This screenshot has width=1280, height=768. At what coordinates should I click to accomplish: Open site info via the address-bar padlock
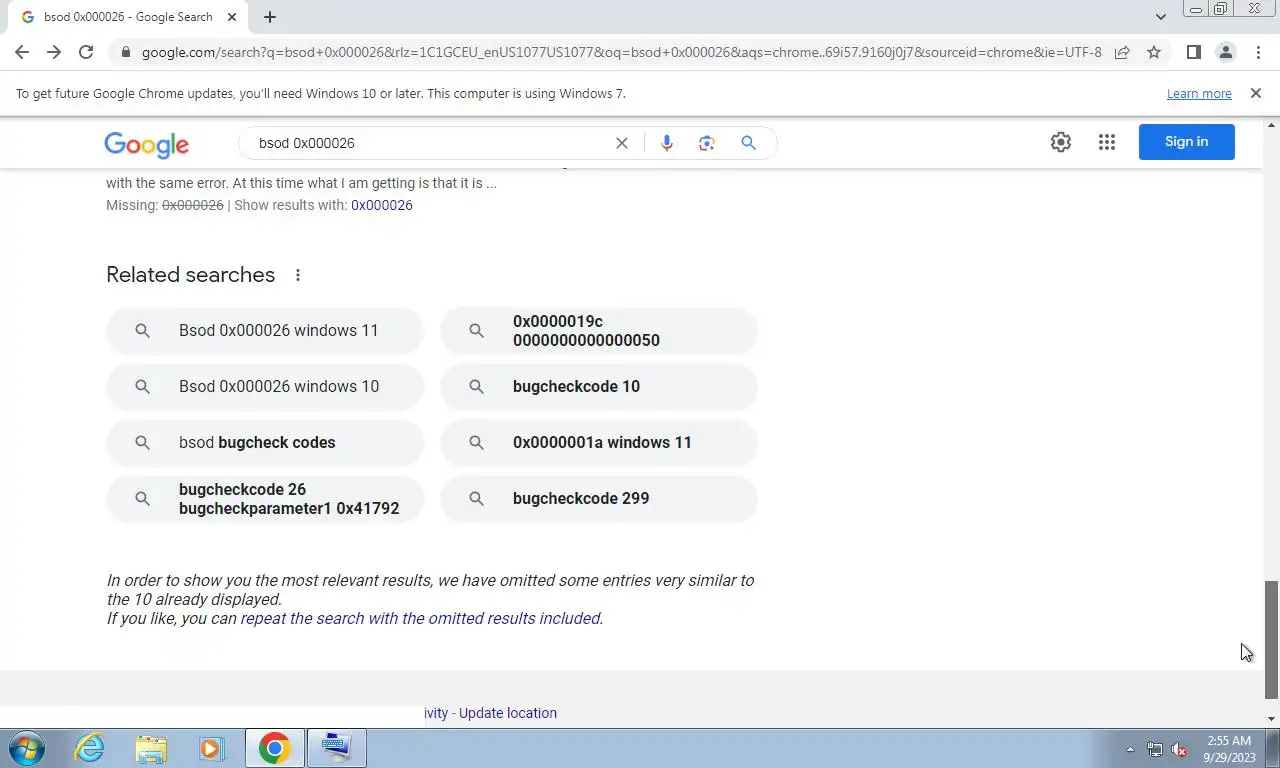[125, 52]
